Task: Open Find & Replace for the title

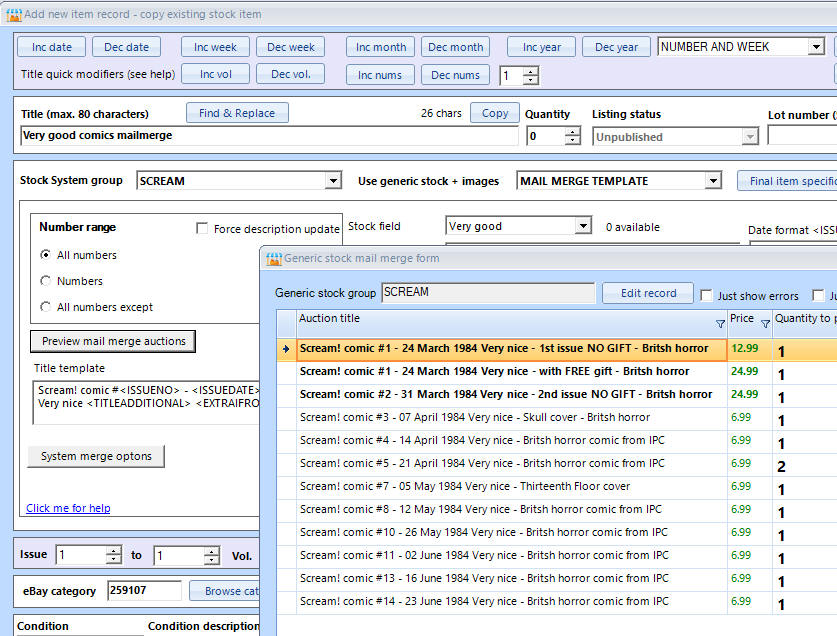Action: coord(237,113)
